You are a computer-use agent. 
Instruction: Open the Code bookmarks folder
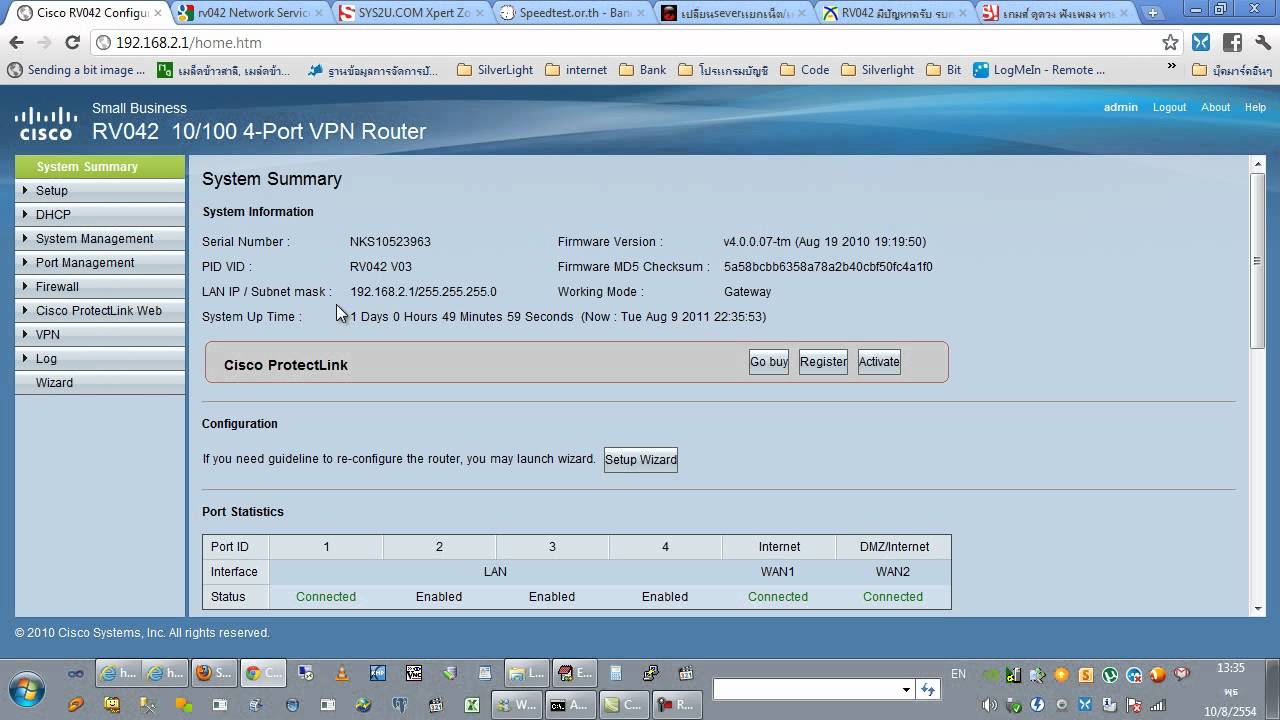(805, 70)
